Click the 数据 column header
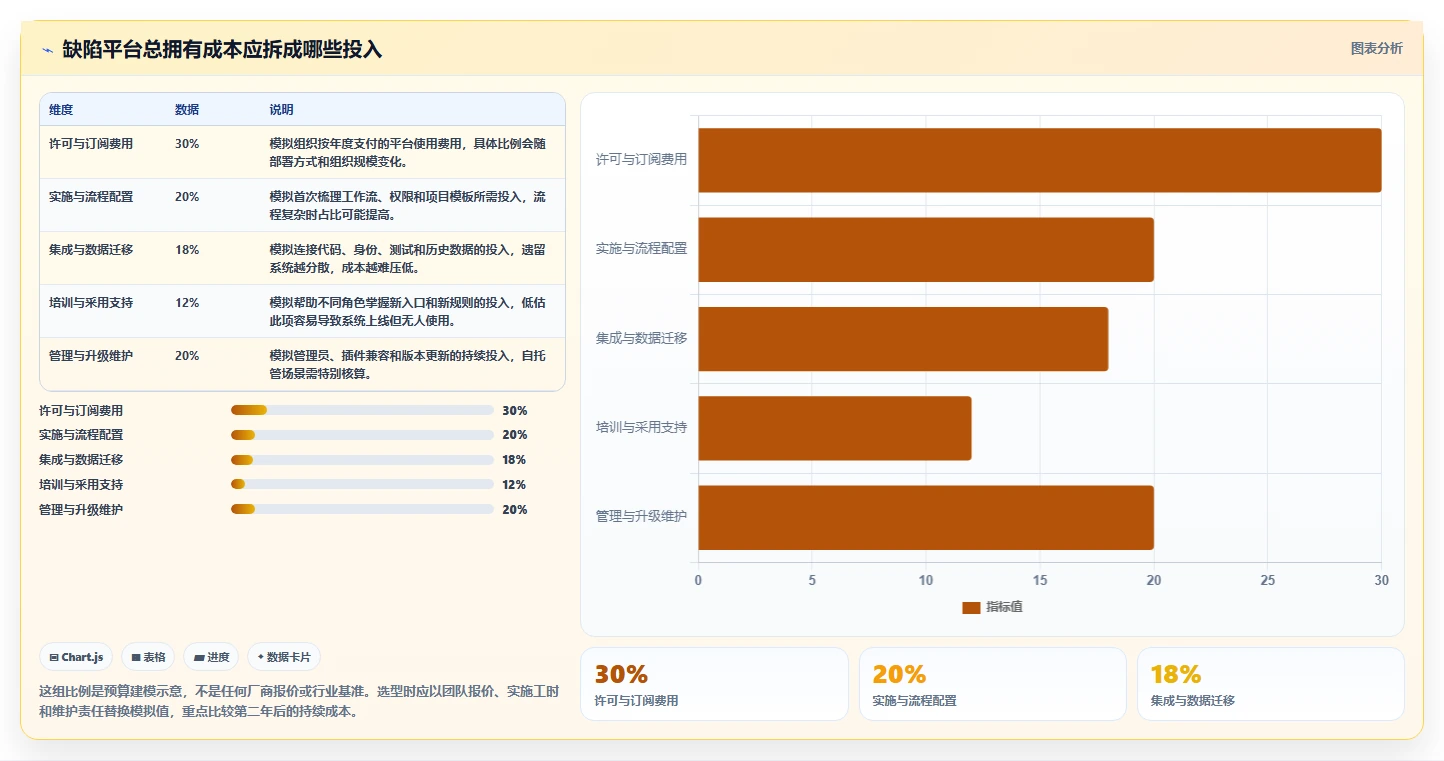1444x761 pixels. tap(187, 110)
